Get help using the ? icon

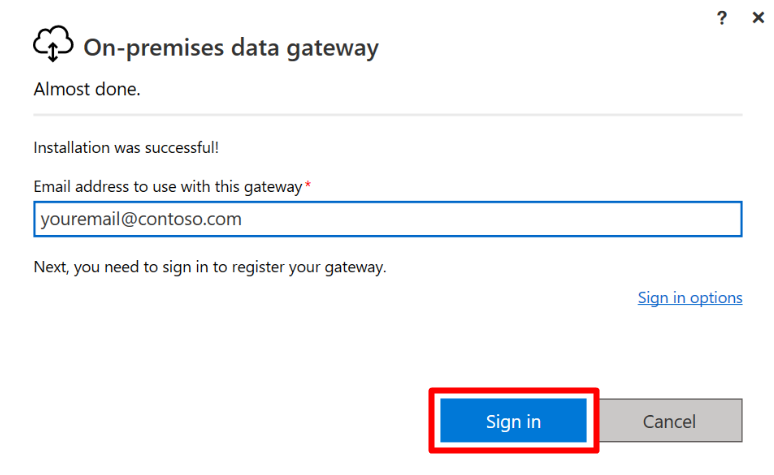click(x=722, y=18)
